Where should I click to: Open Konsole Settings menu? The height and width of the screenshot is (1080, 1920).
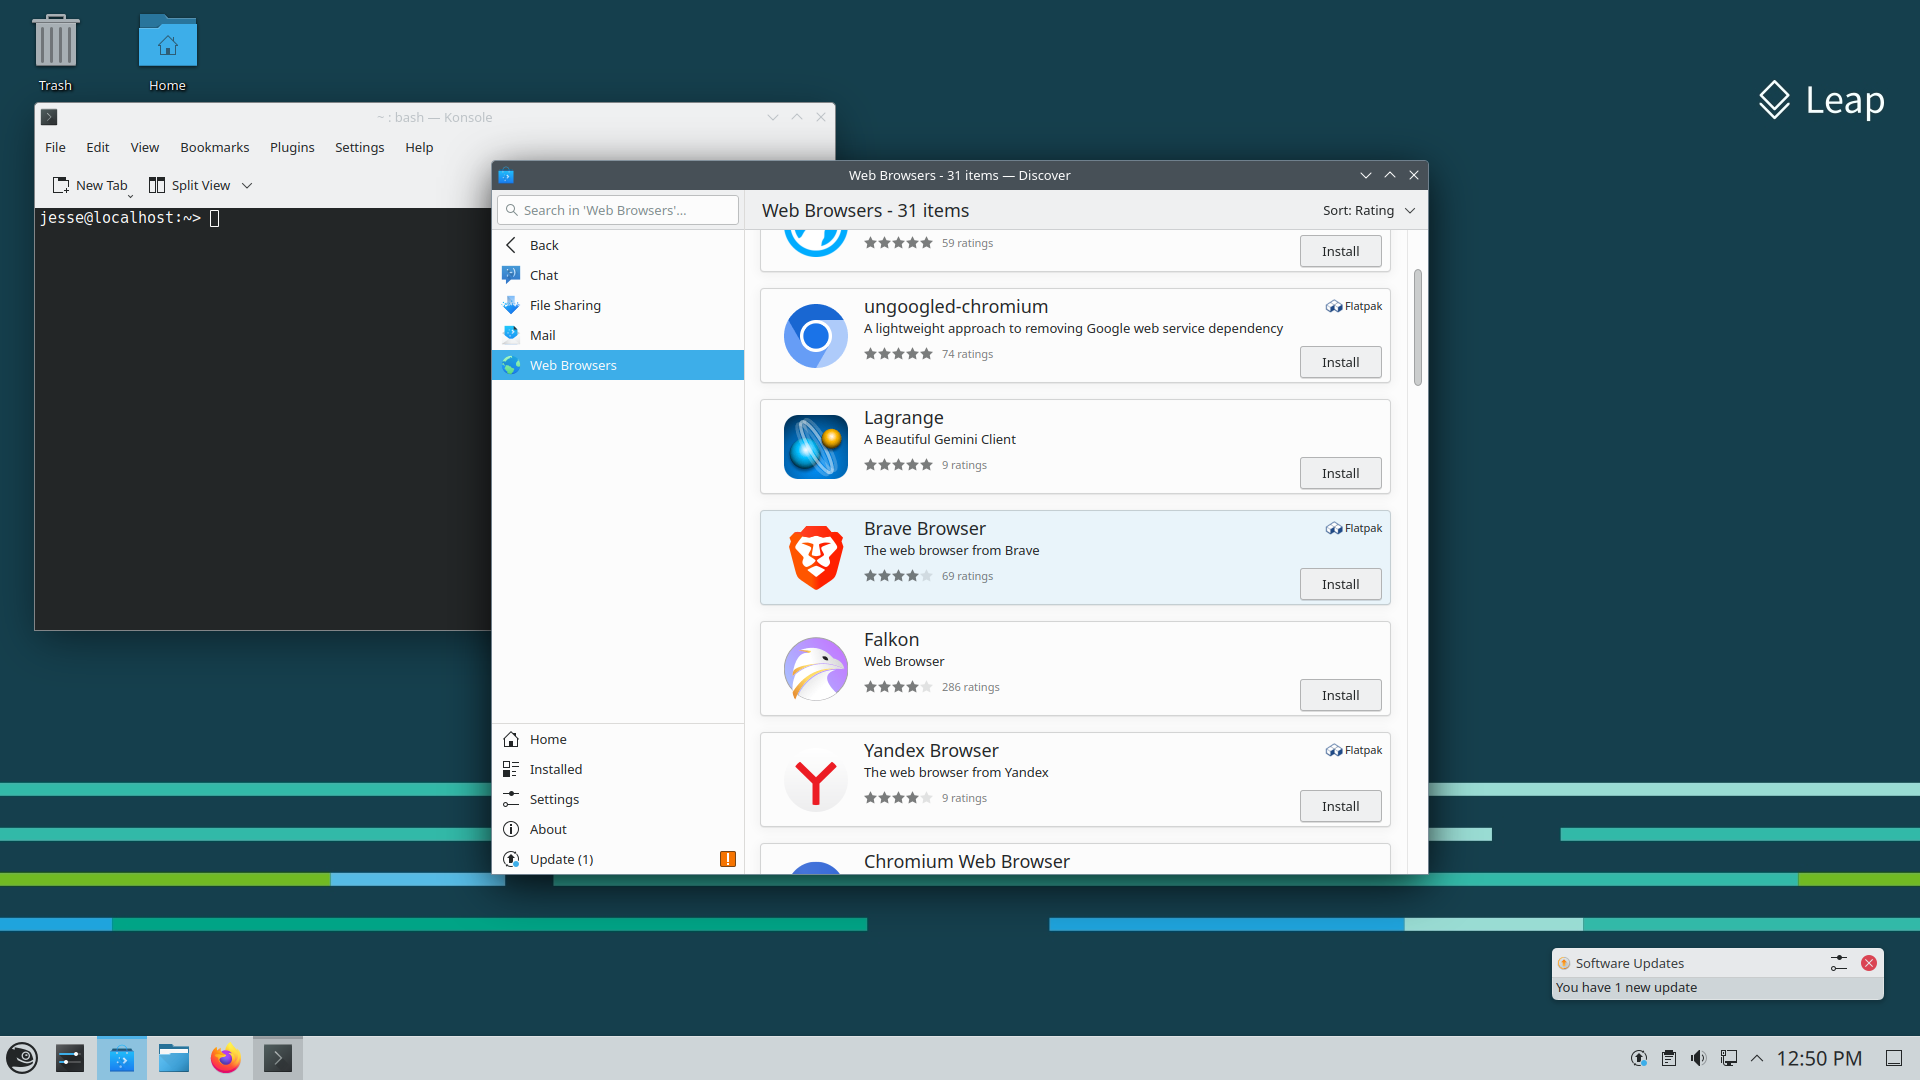[360, 147]
